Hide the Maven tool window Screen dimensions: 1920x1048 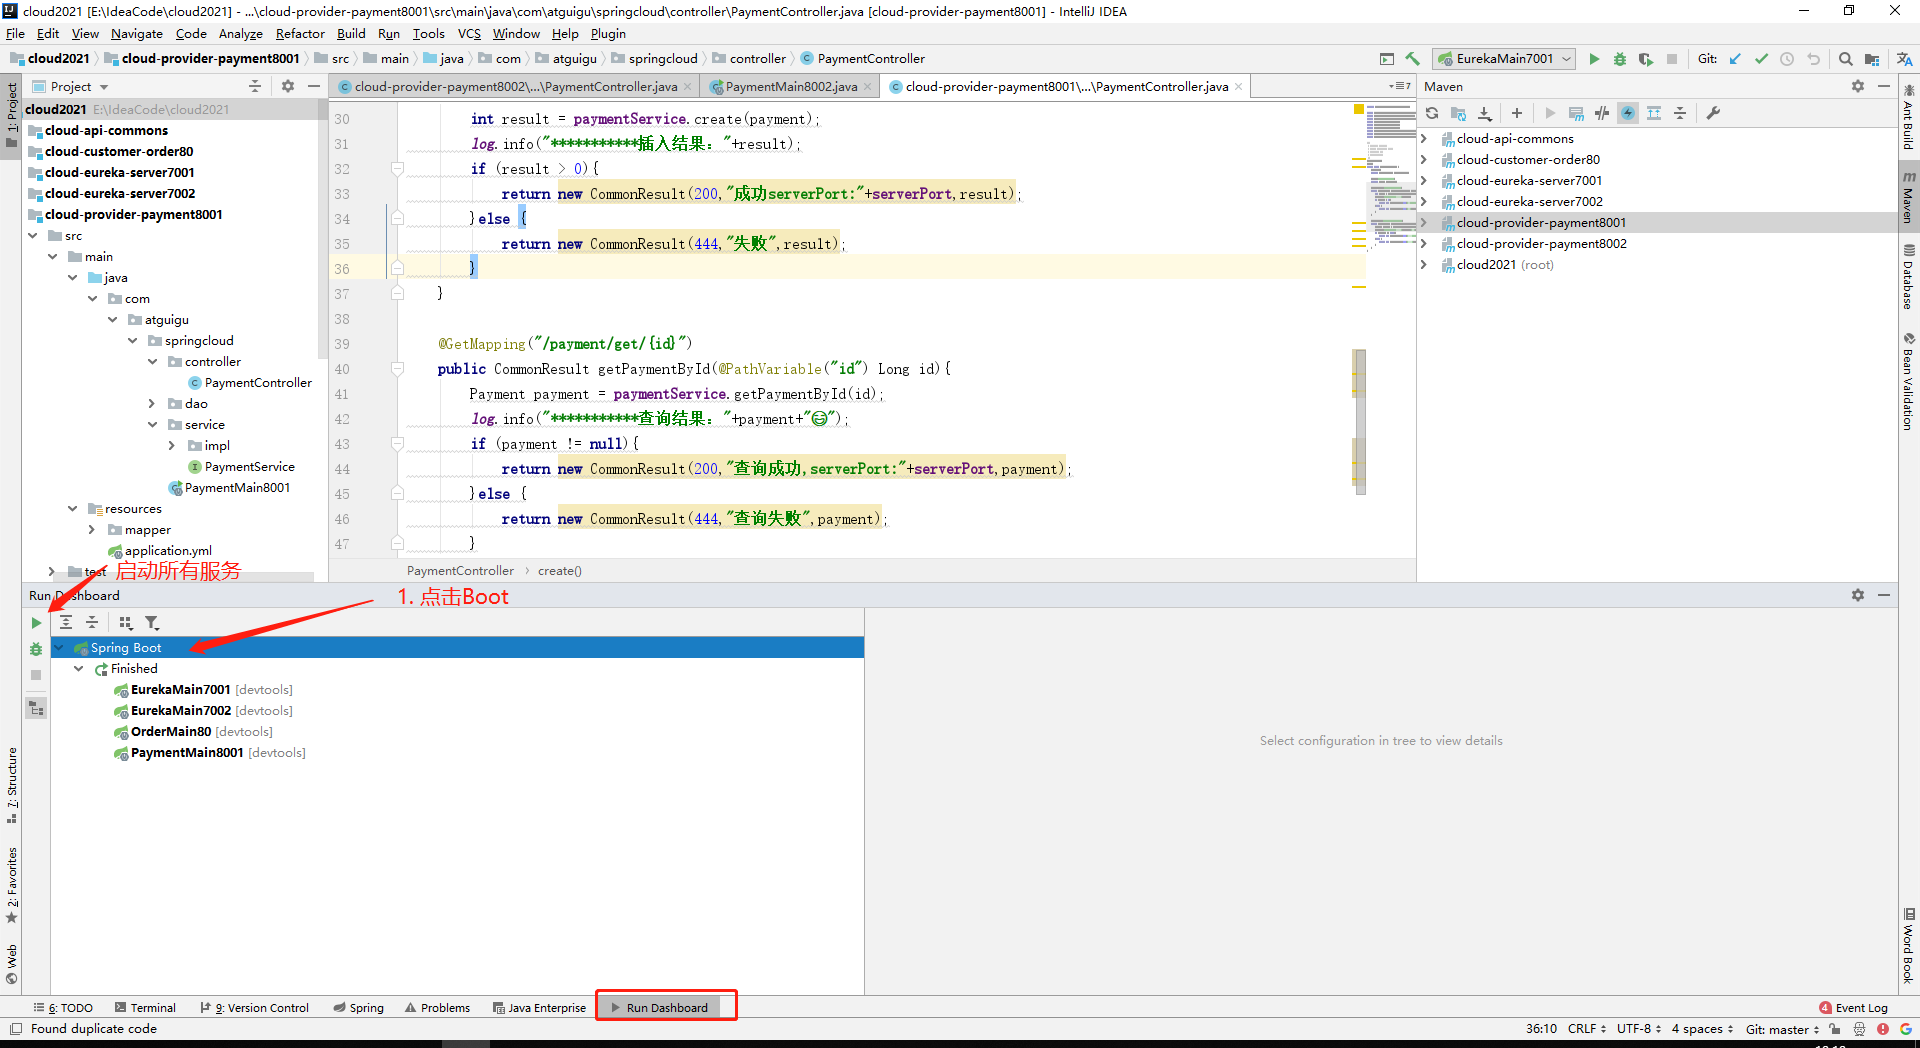click(x=1884, y=87)
